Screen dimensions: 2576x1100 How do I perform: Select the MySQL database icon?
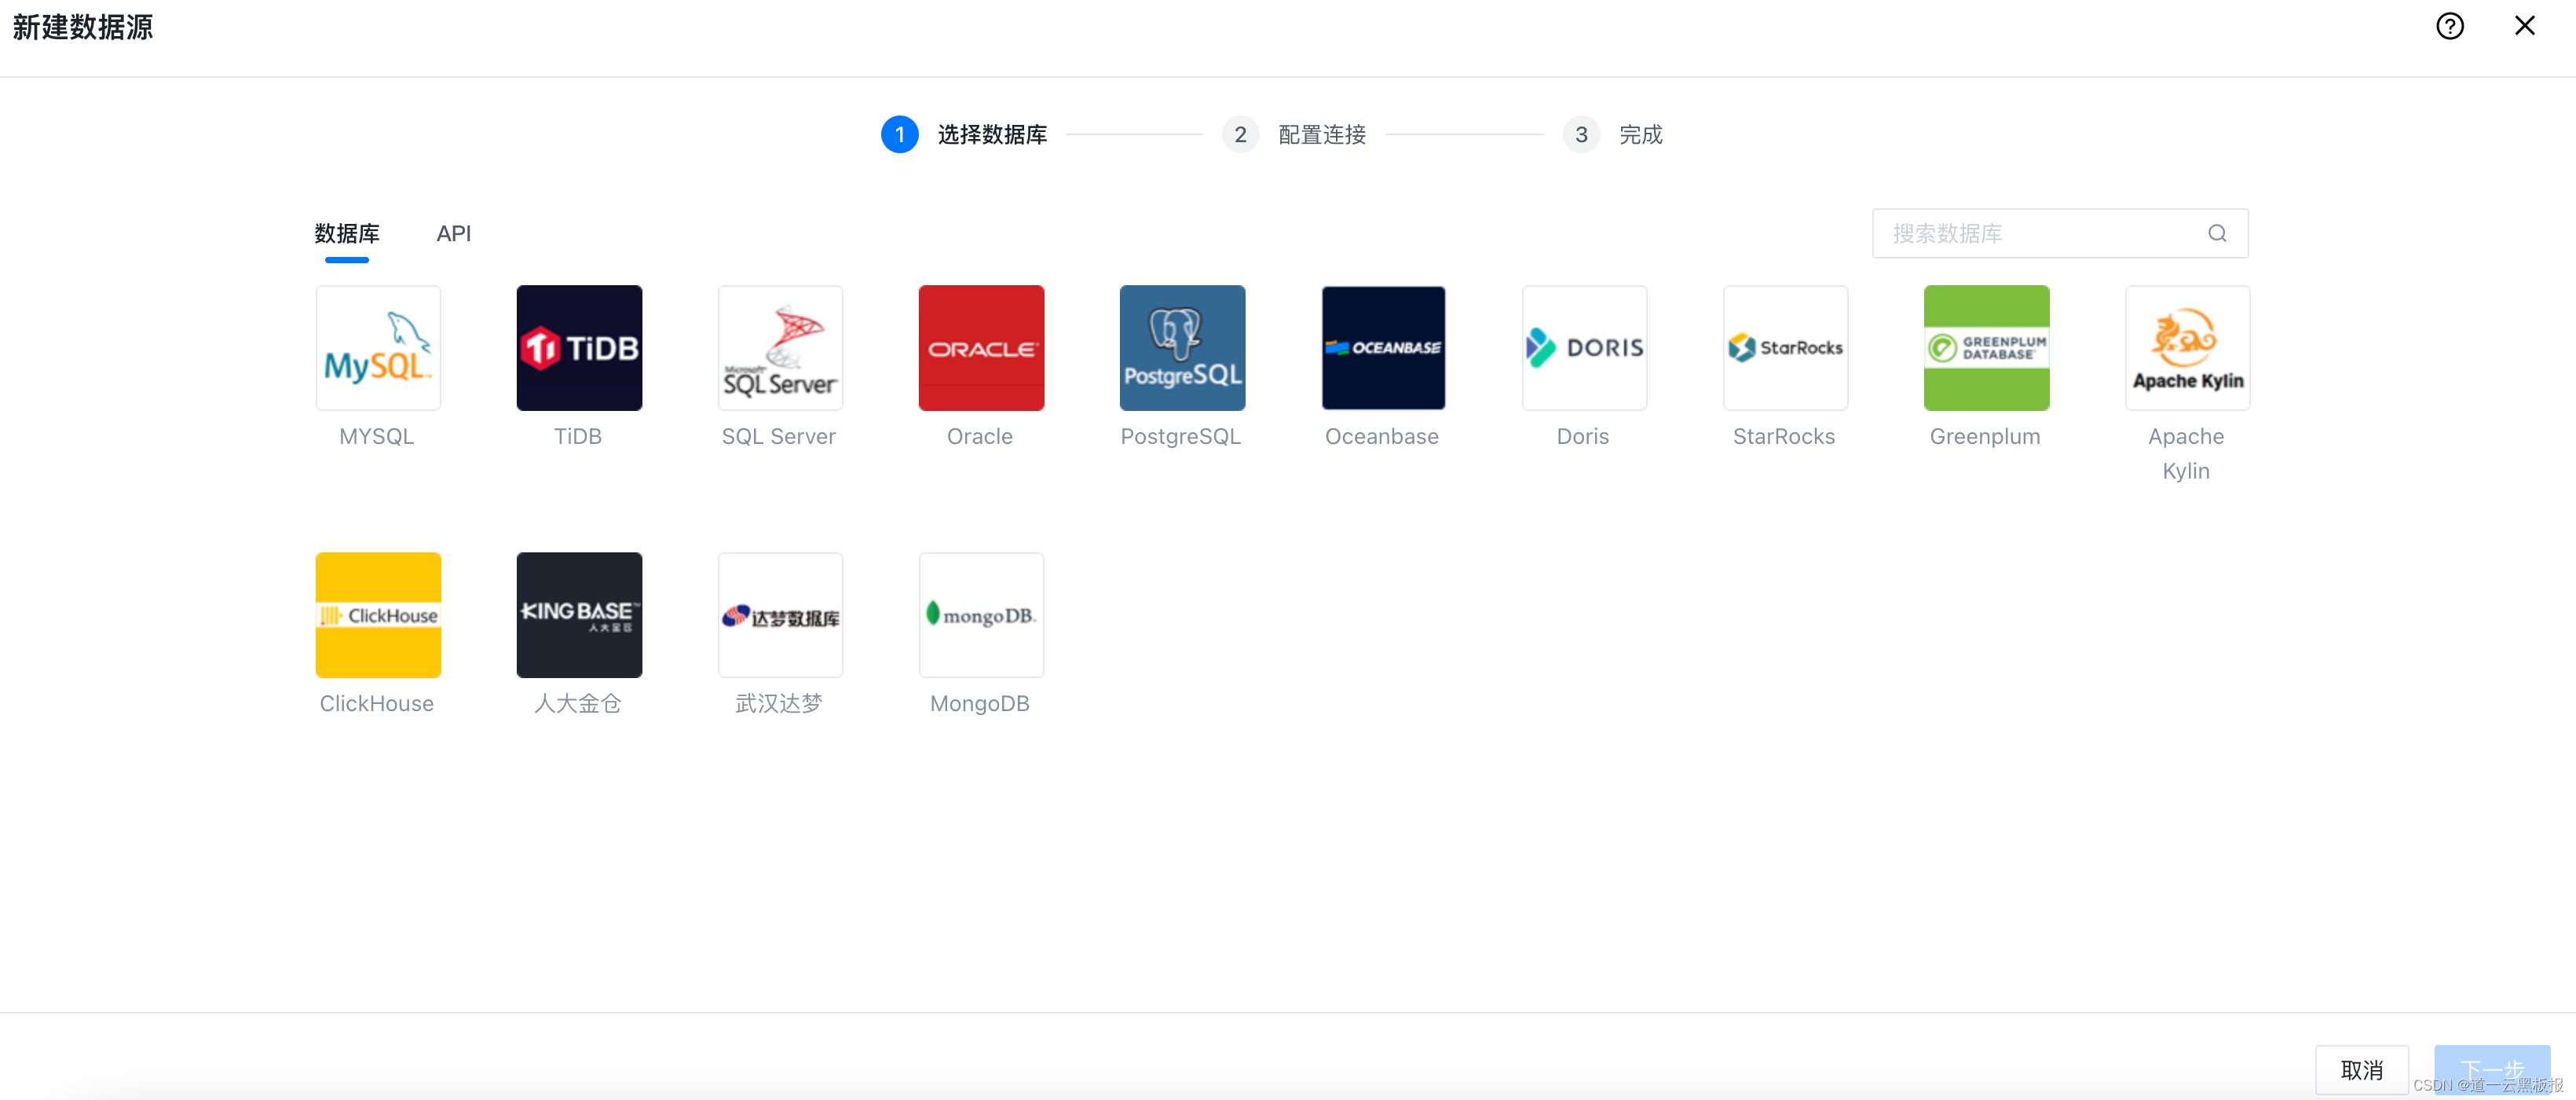pyautogui.click(x=378, y=348)
